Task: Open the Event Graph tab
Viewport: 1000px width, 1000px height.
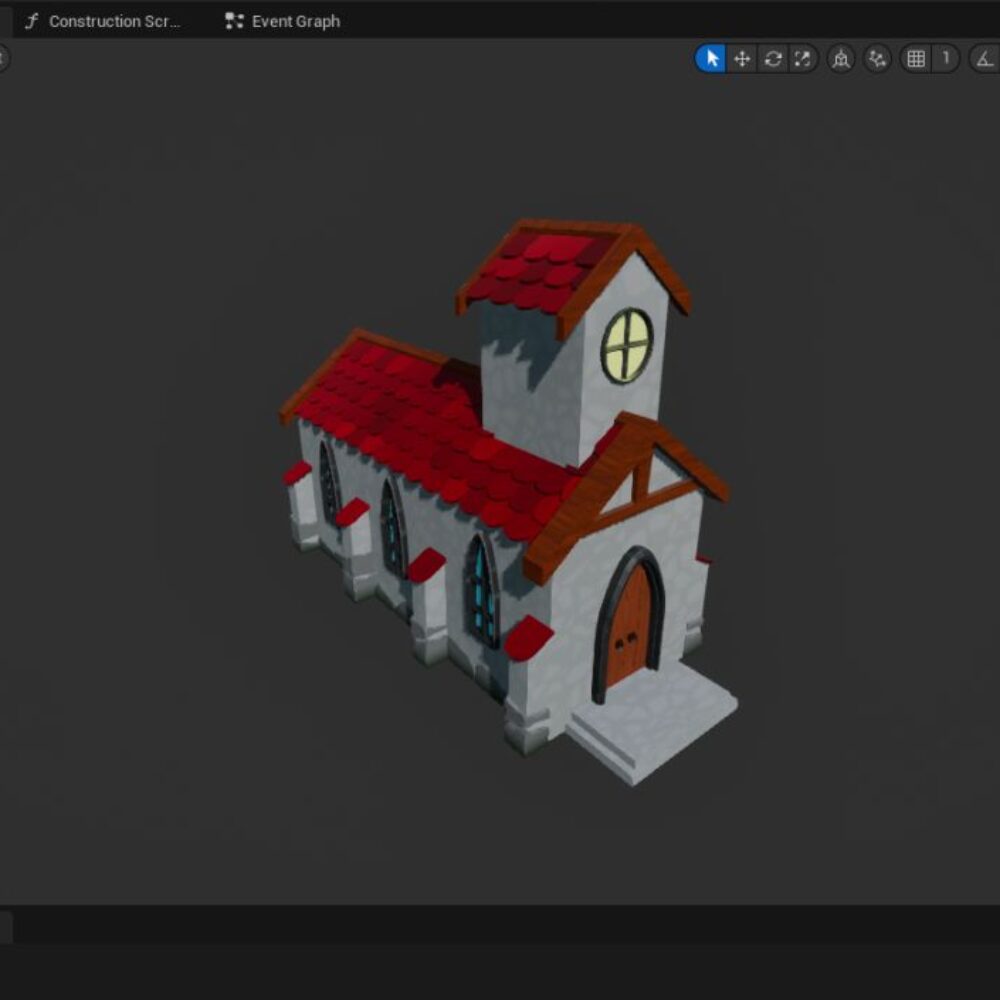Action: click(295, 21)
